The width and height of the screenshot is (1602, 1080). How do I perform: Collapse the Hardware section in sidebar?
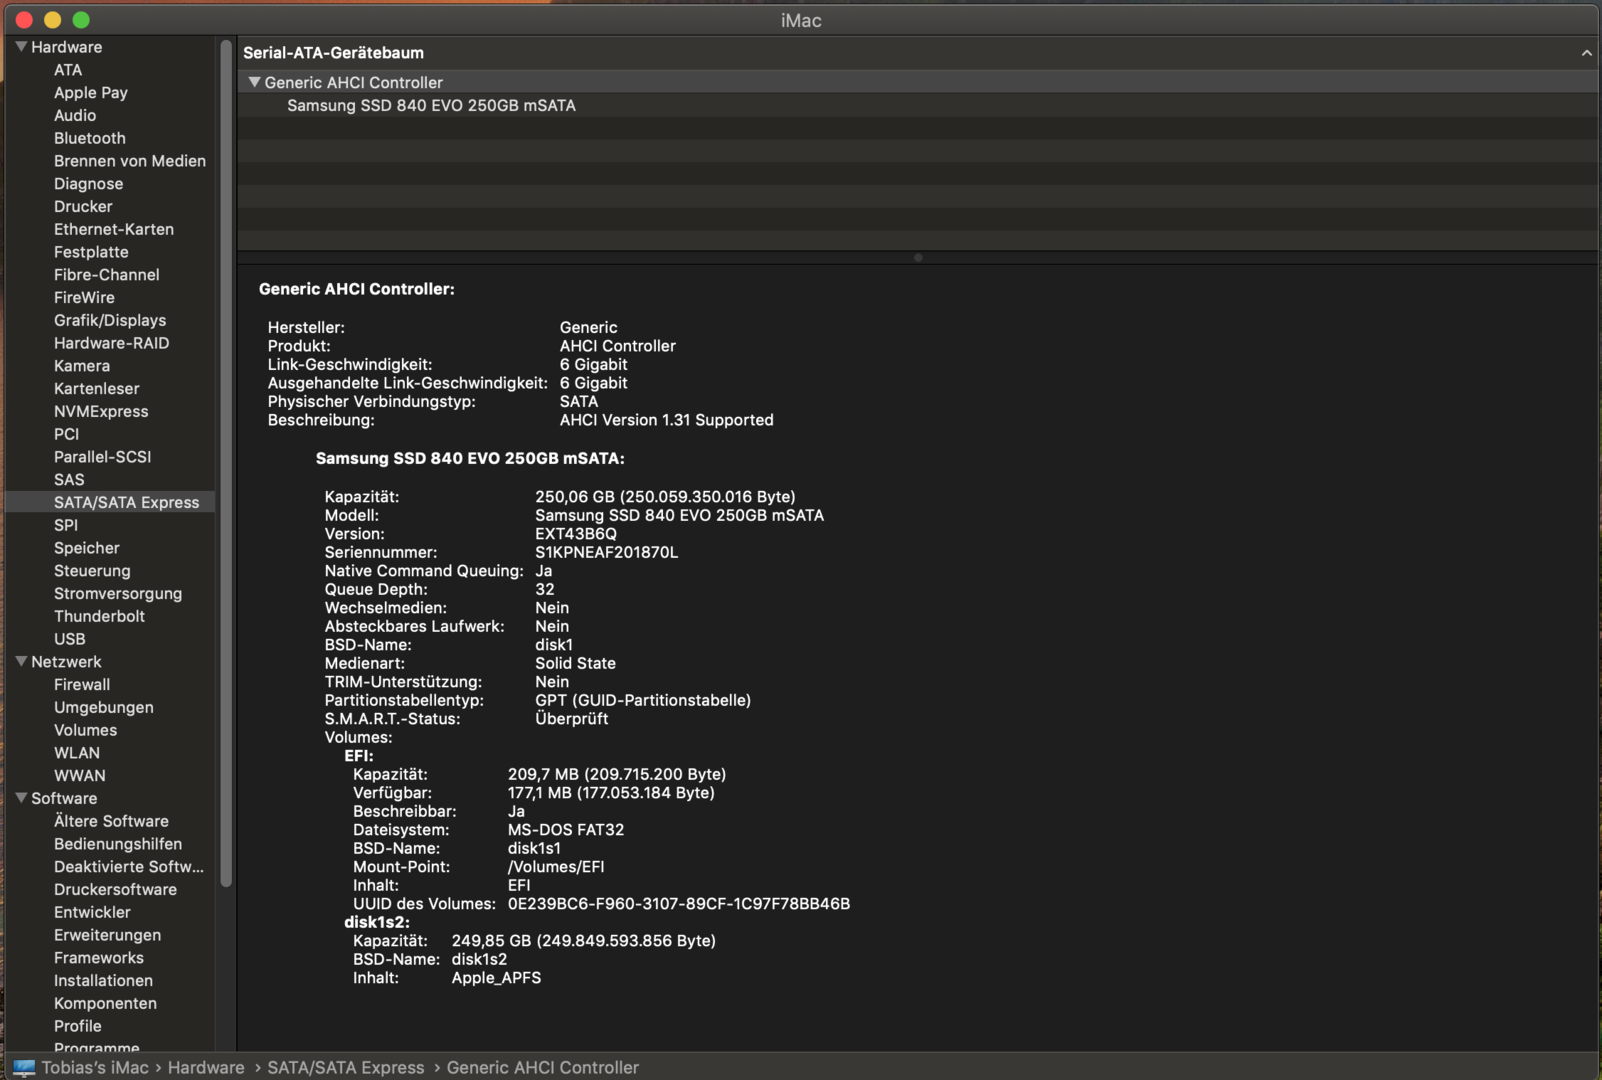pyautogui.click(x=21, y=47)
